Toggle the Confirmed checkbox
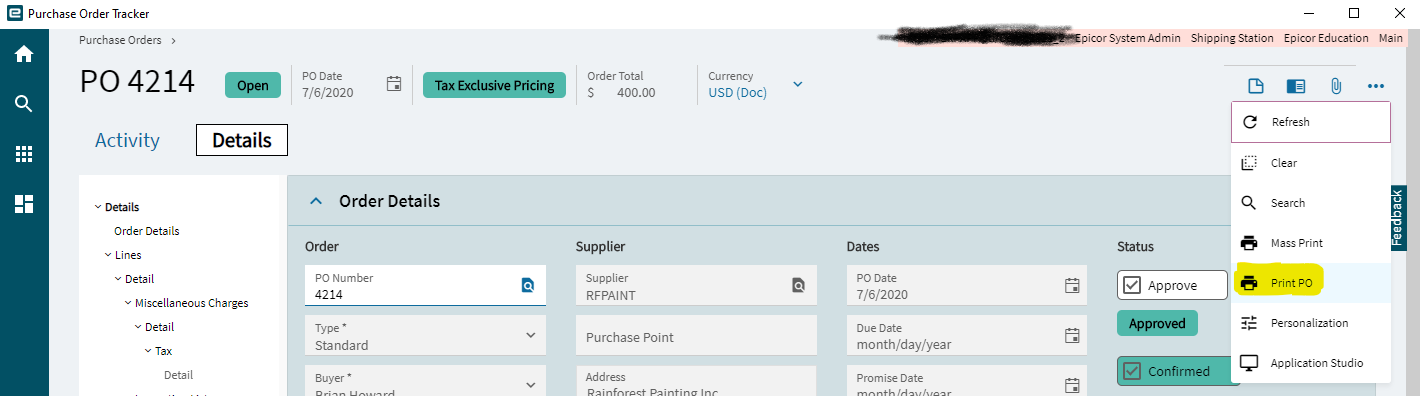This screenshot has height=396, width=1420. pos(1133,371)
